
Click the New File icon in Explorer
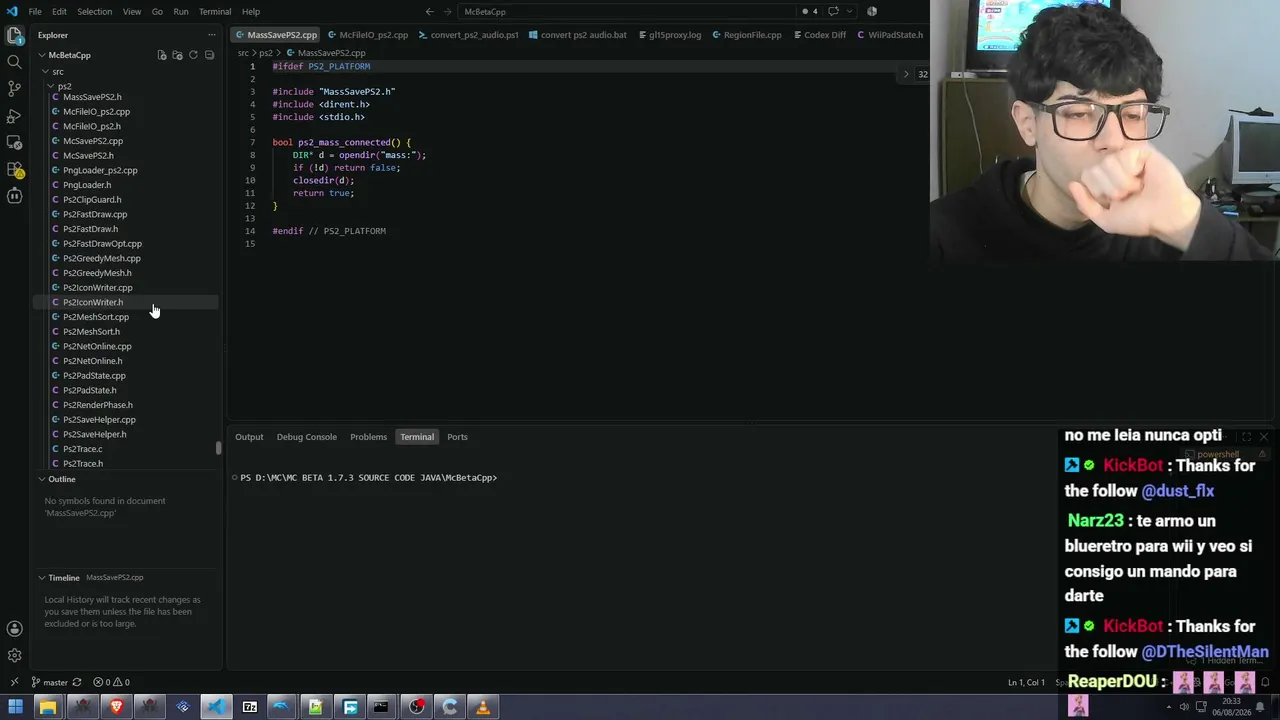[162, 55]
